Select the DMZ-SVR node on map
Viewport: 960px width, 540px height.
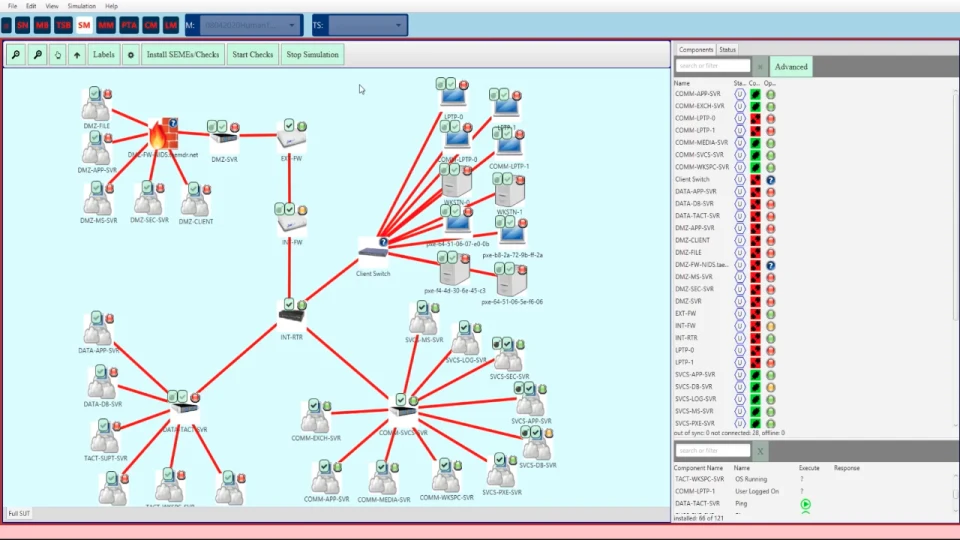(223, 137)
